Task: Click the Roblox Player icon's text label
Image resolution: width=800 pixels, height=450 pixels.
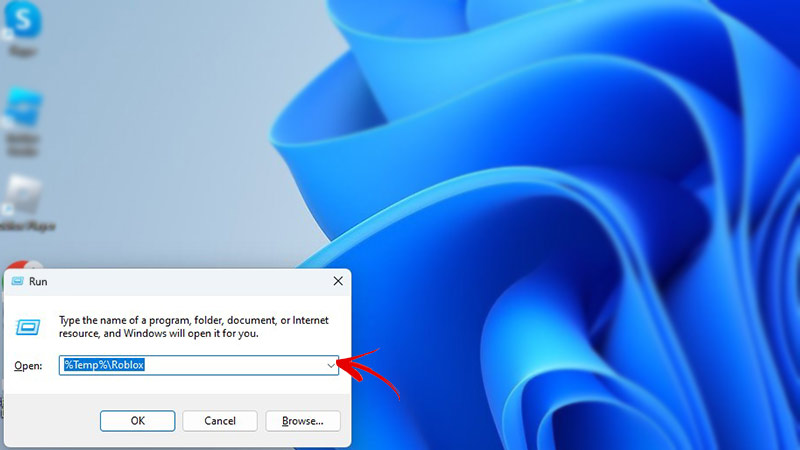Action: point(24,226)
